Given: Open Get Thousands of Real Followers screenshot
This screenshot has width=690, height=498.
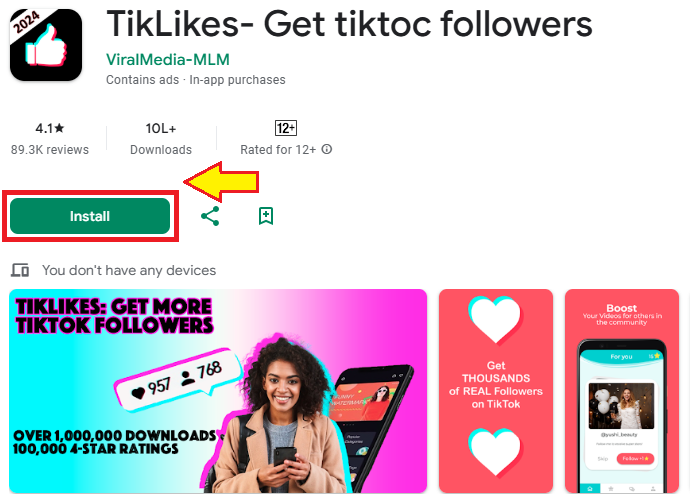Looking at the screenshot, I should point(496,391).
